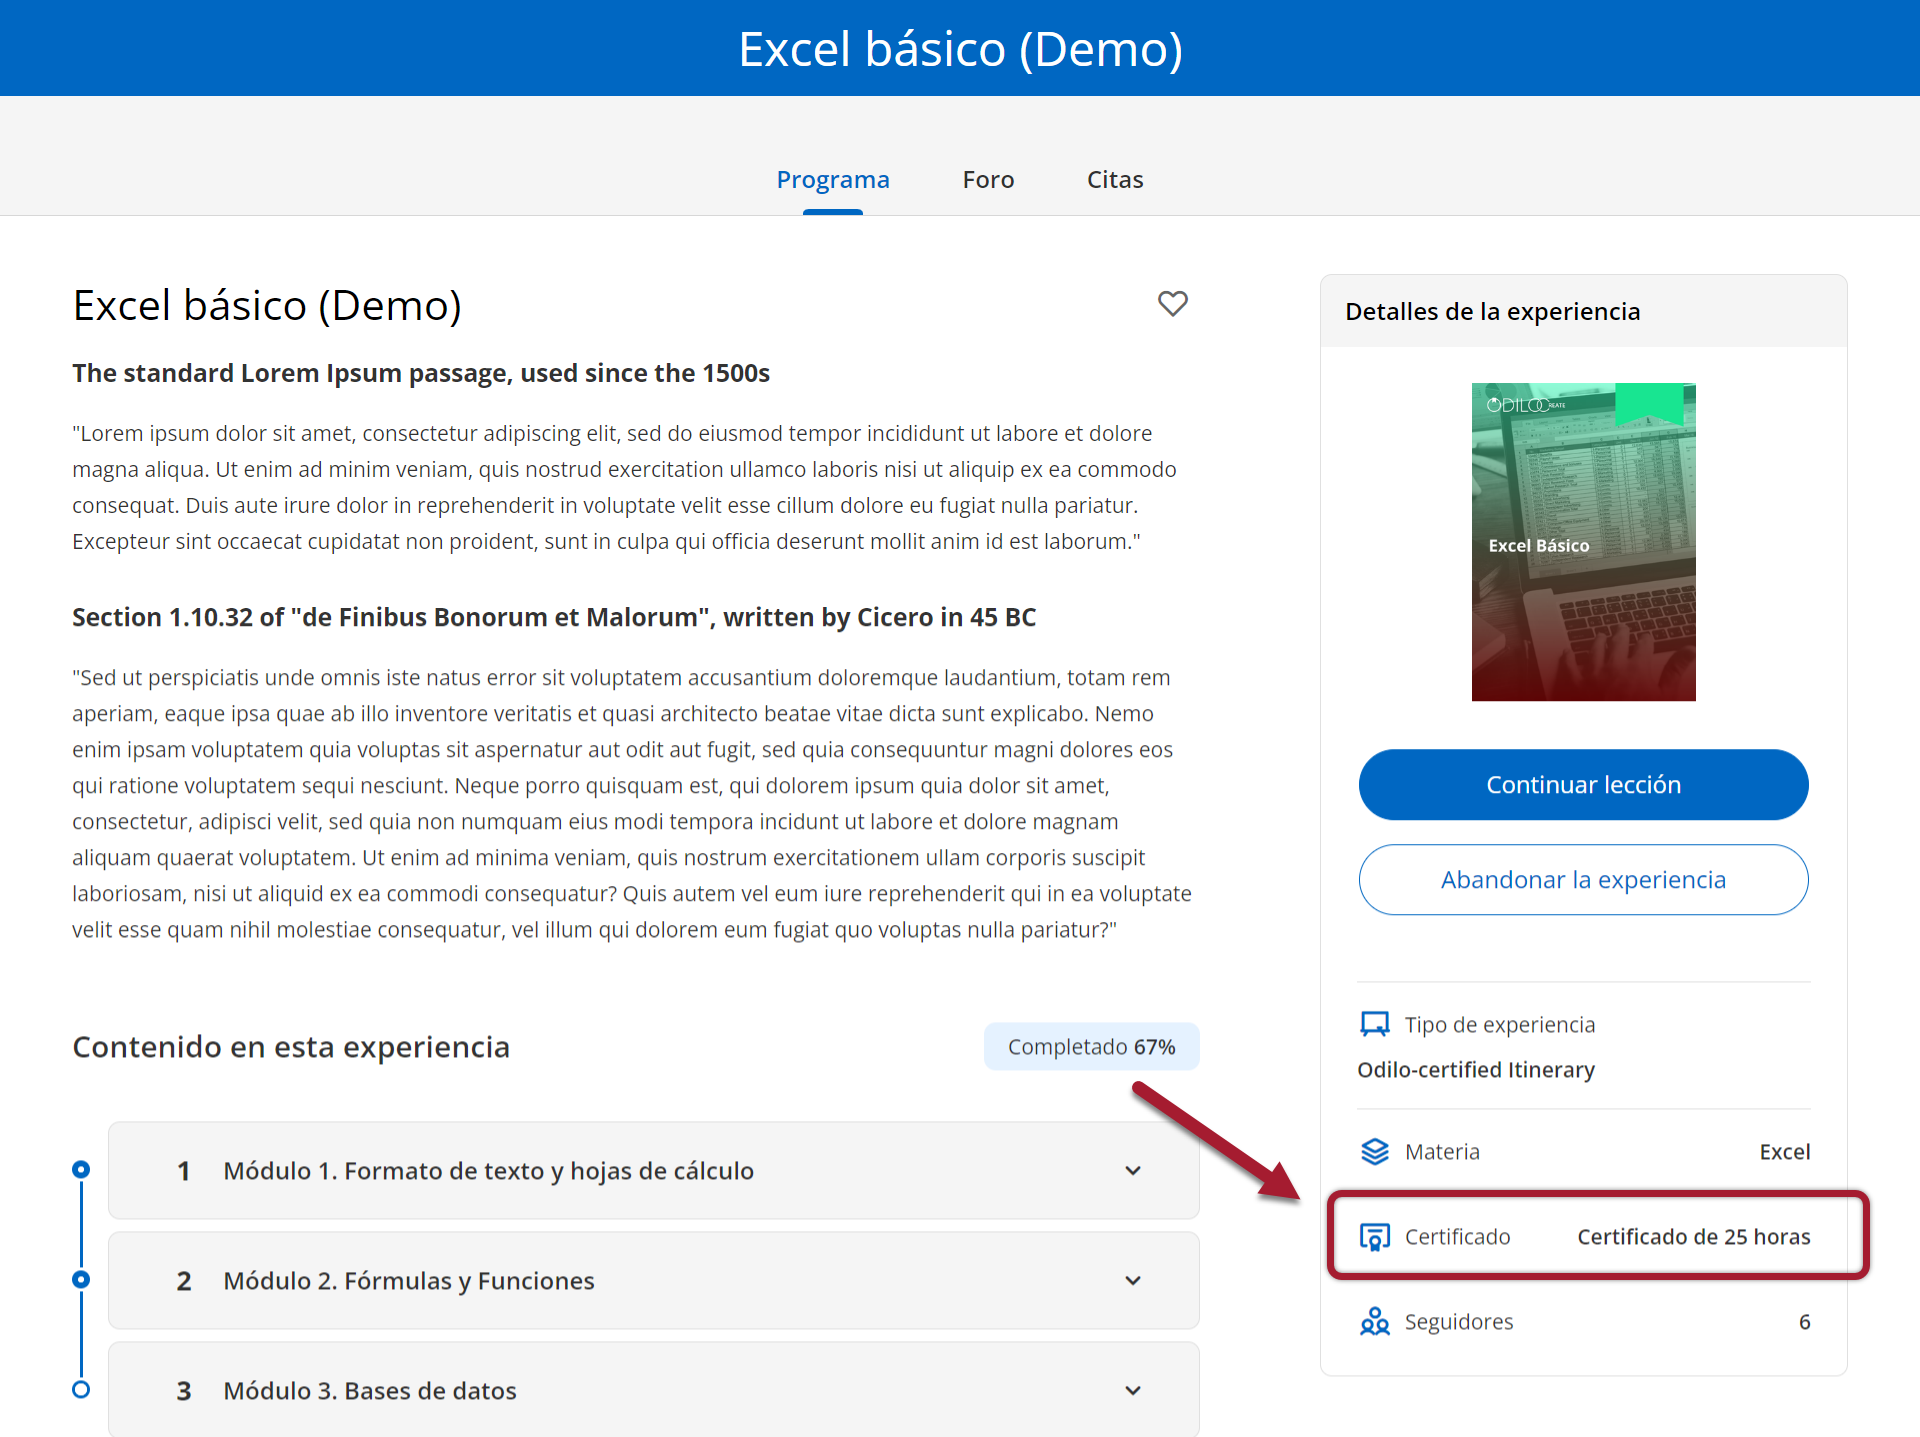Click Módulo 3 empty timeline dot
Viewport: 1920px width, 1437px height.
81,1390
